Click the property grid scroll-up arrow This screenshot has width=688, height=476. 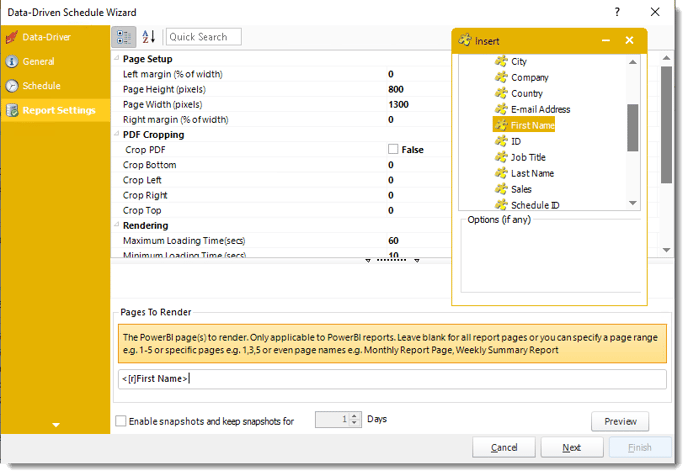click(x=666, y=58)
